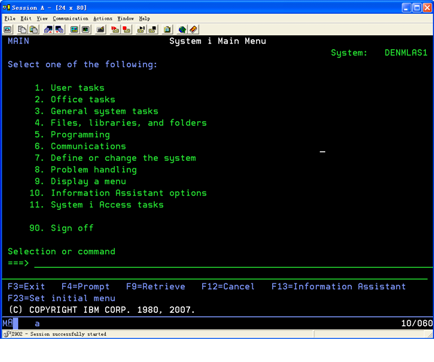Start macro recording with the Record icon
The width and height of the screenshot is (434, 362).
point(115,30)
